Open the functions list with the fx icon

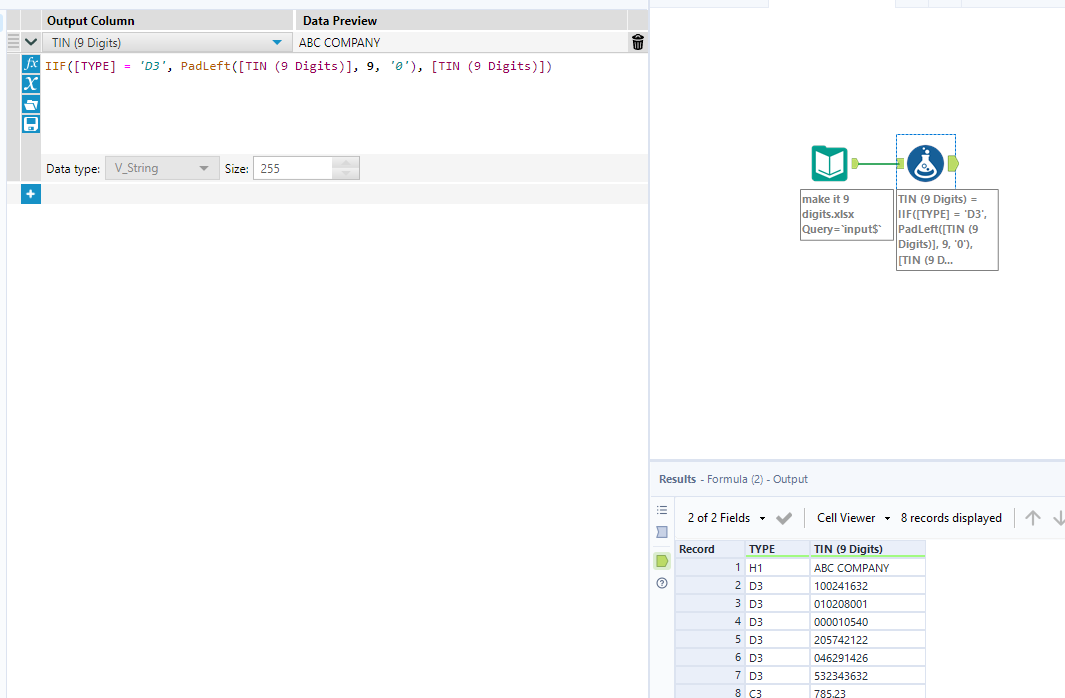30,63
